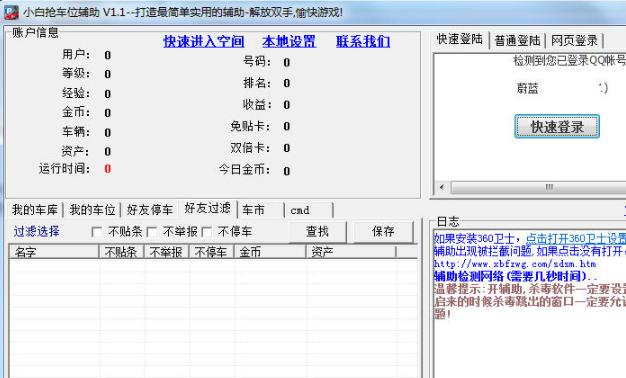
Task: Sort by the 名字 column header
Action: [x=54, y=252]
